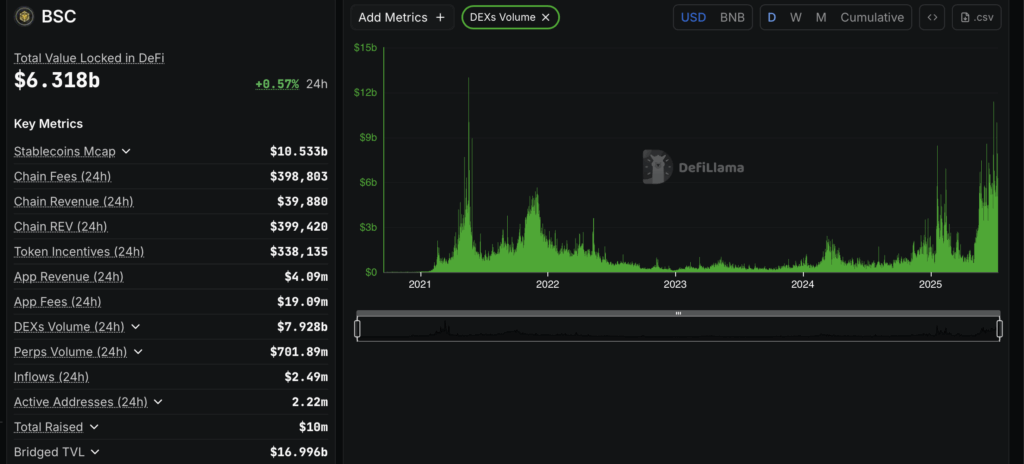Click the +0.57% 24h change value
This screenshot has height=464, width=1024.
pyautogui.click(x=277, y=84)
